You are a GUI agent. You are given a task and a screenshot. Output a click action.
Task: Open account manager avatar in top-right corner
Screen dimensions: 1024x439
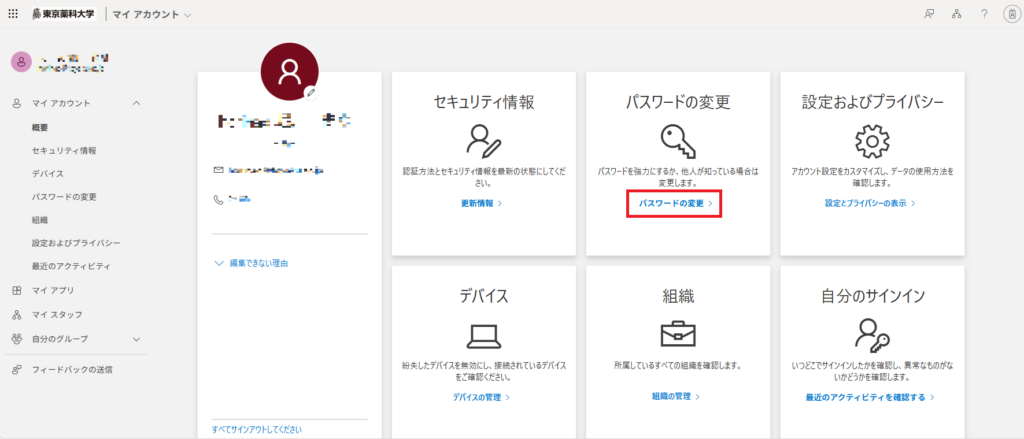1010,14
